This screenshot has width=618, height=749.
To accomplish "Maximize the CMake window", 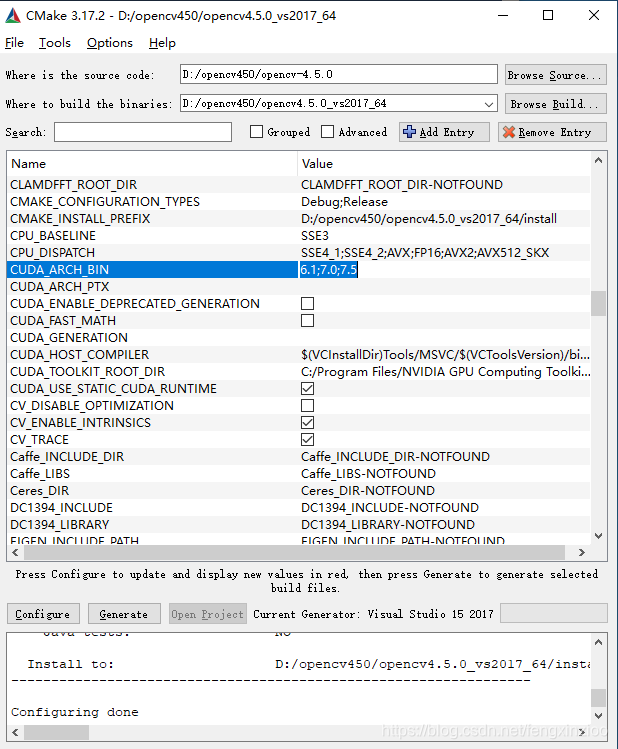I will pos(548,15).
